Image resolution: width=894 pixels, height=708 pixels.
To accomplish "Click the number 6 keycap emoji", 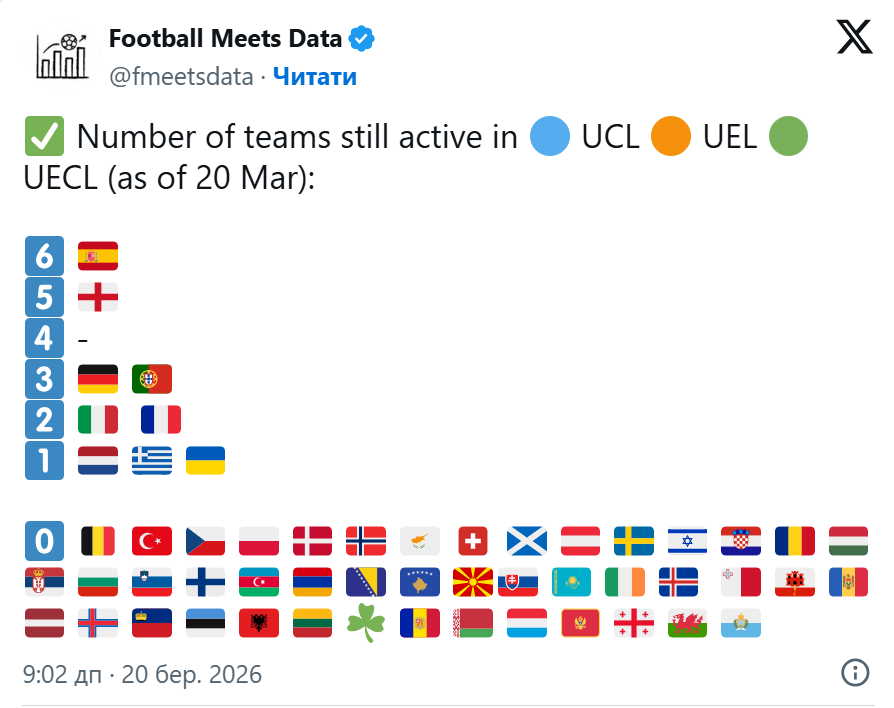I will 44,256.
